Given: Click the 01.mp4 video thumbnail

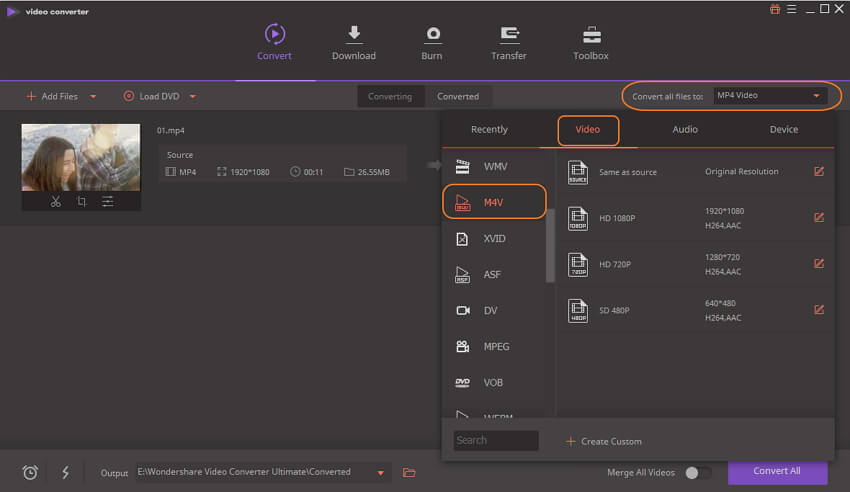Looking at the screenshot, I should pyautogui.click(x=81, y=157).
